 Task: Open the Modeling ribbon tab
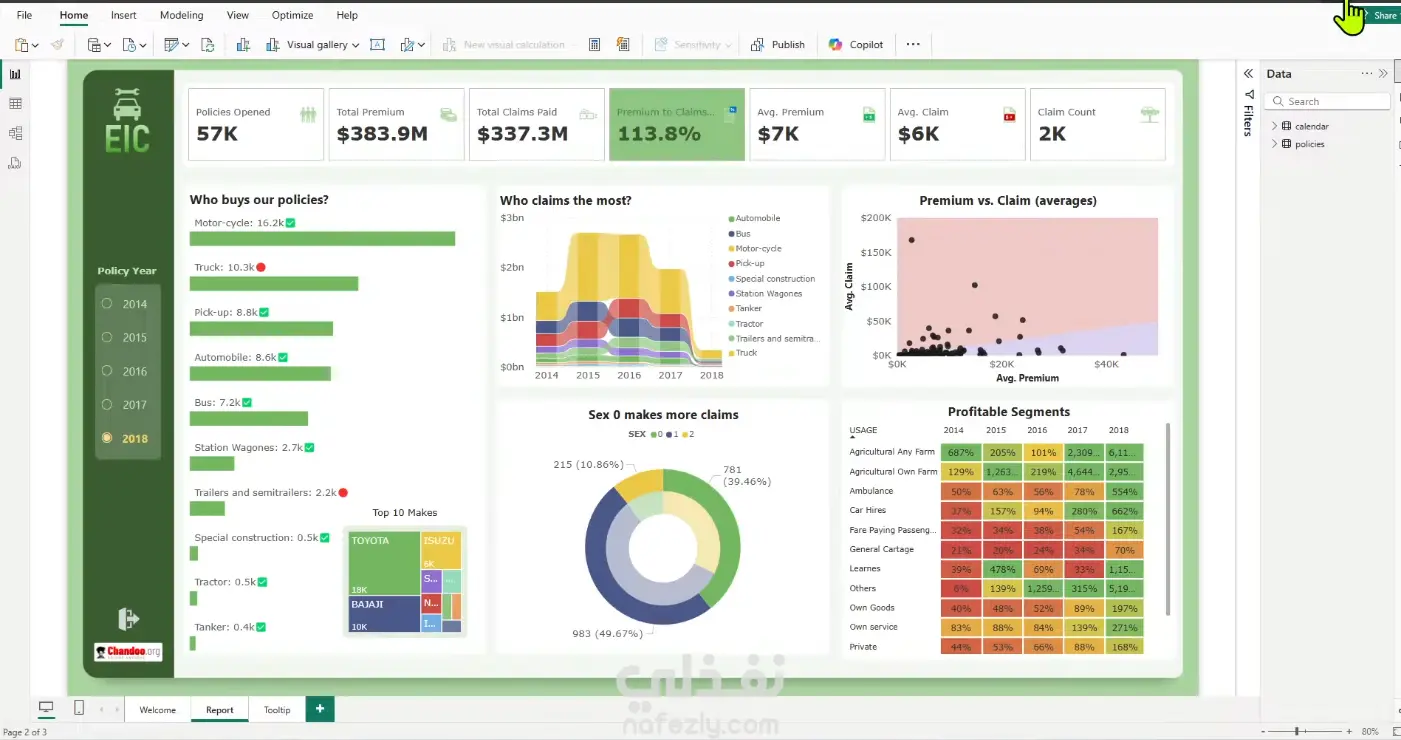(x=181, y=15)
